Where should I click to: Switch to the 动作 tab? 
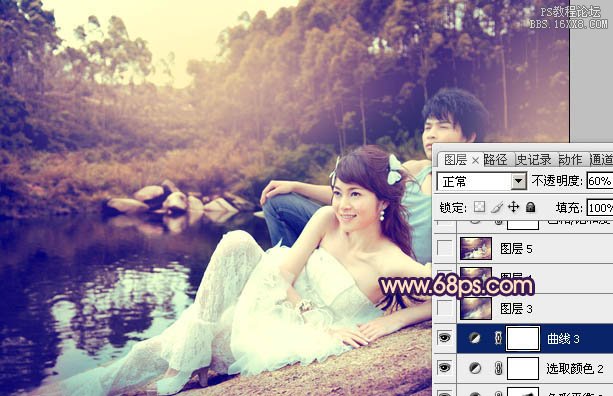[570, 159]
